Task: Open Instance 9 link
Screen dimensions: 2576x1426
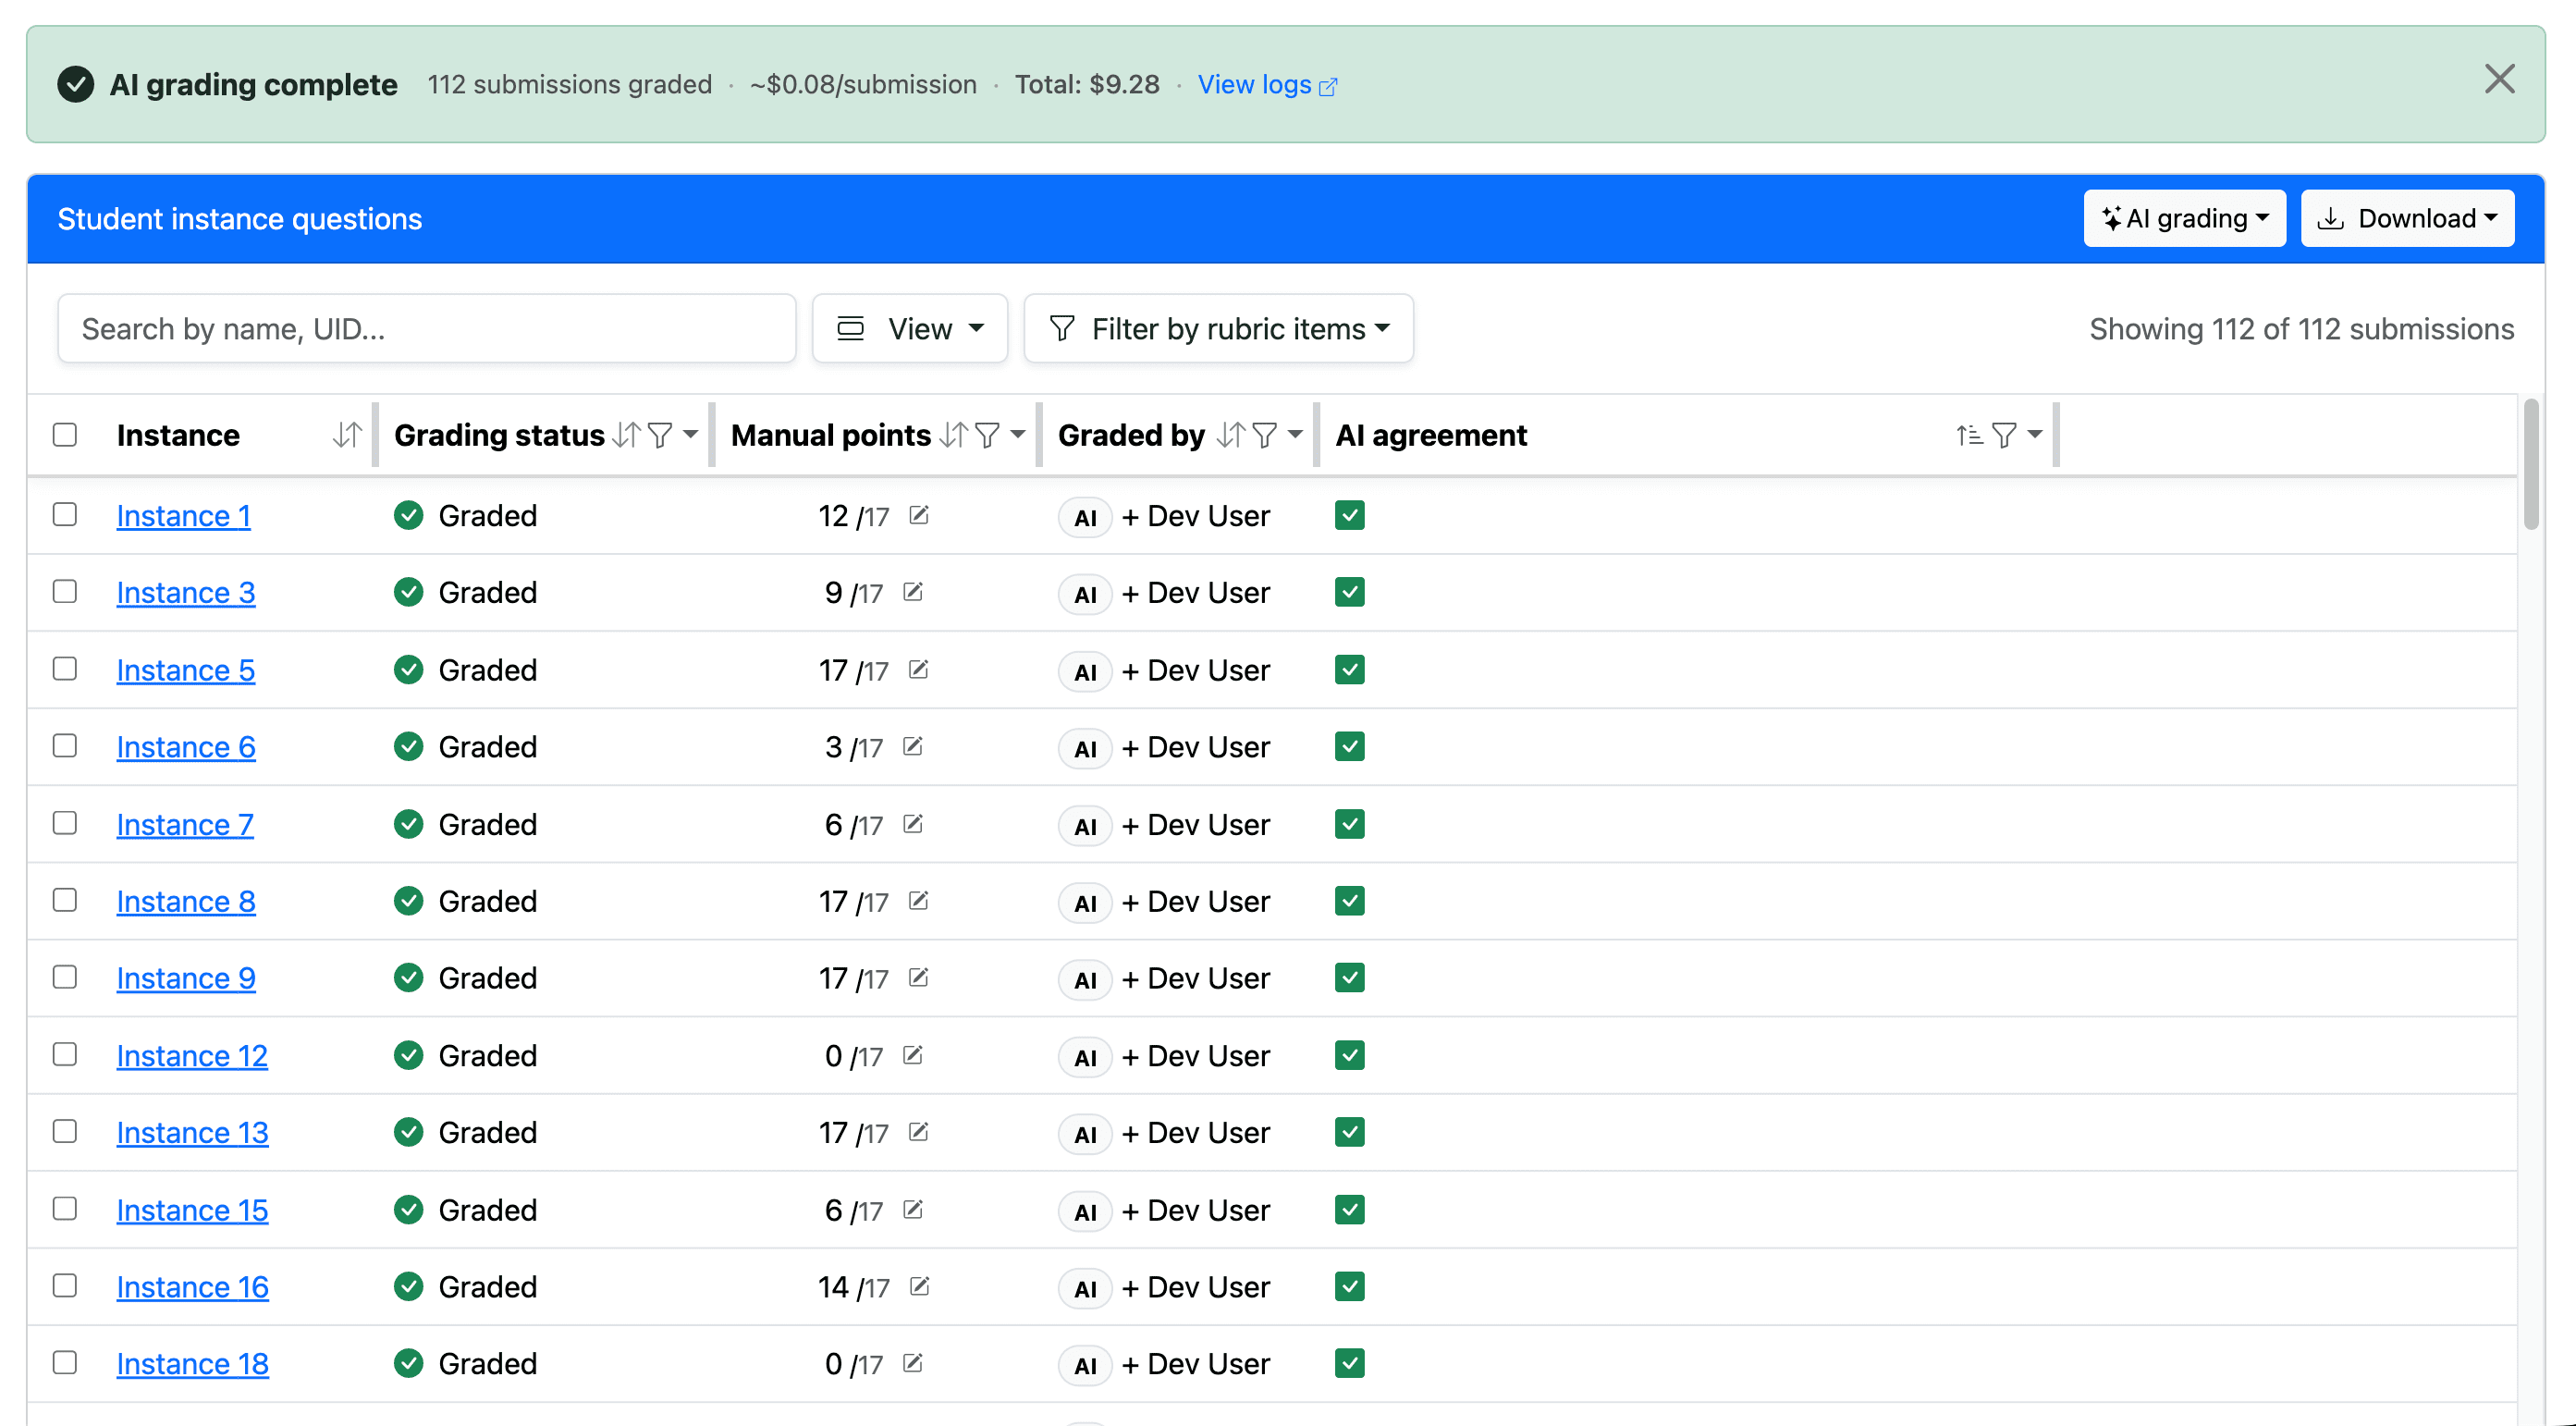Action: [x=186, y=979]
